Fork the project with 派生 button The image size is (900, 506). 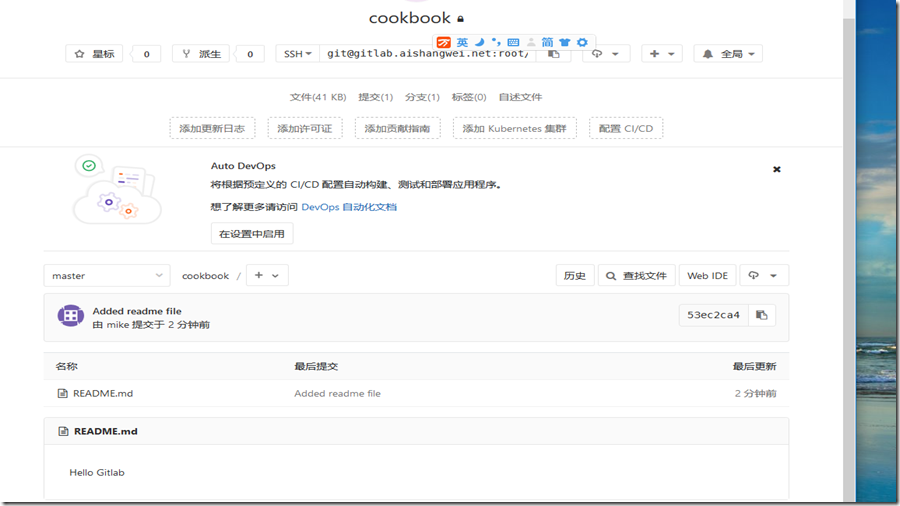(201, 54)
